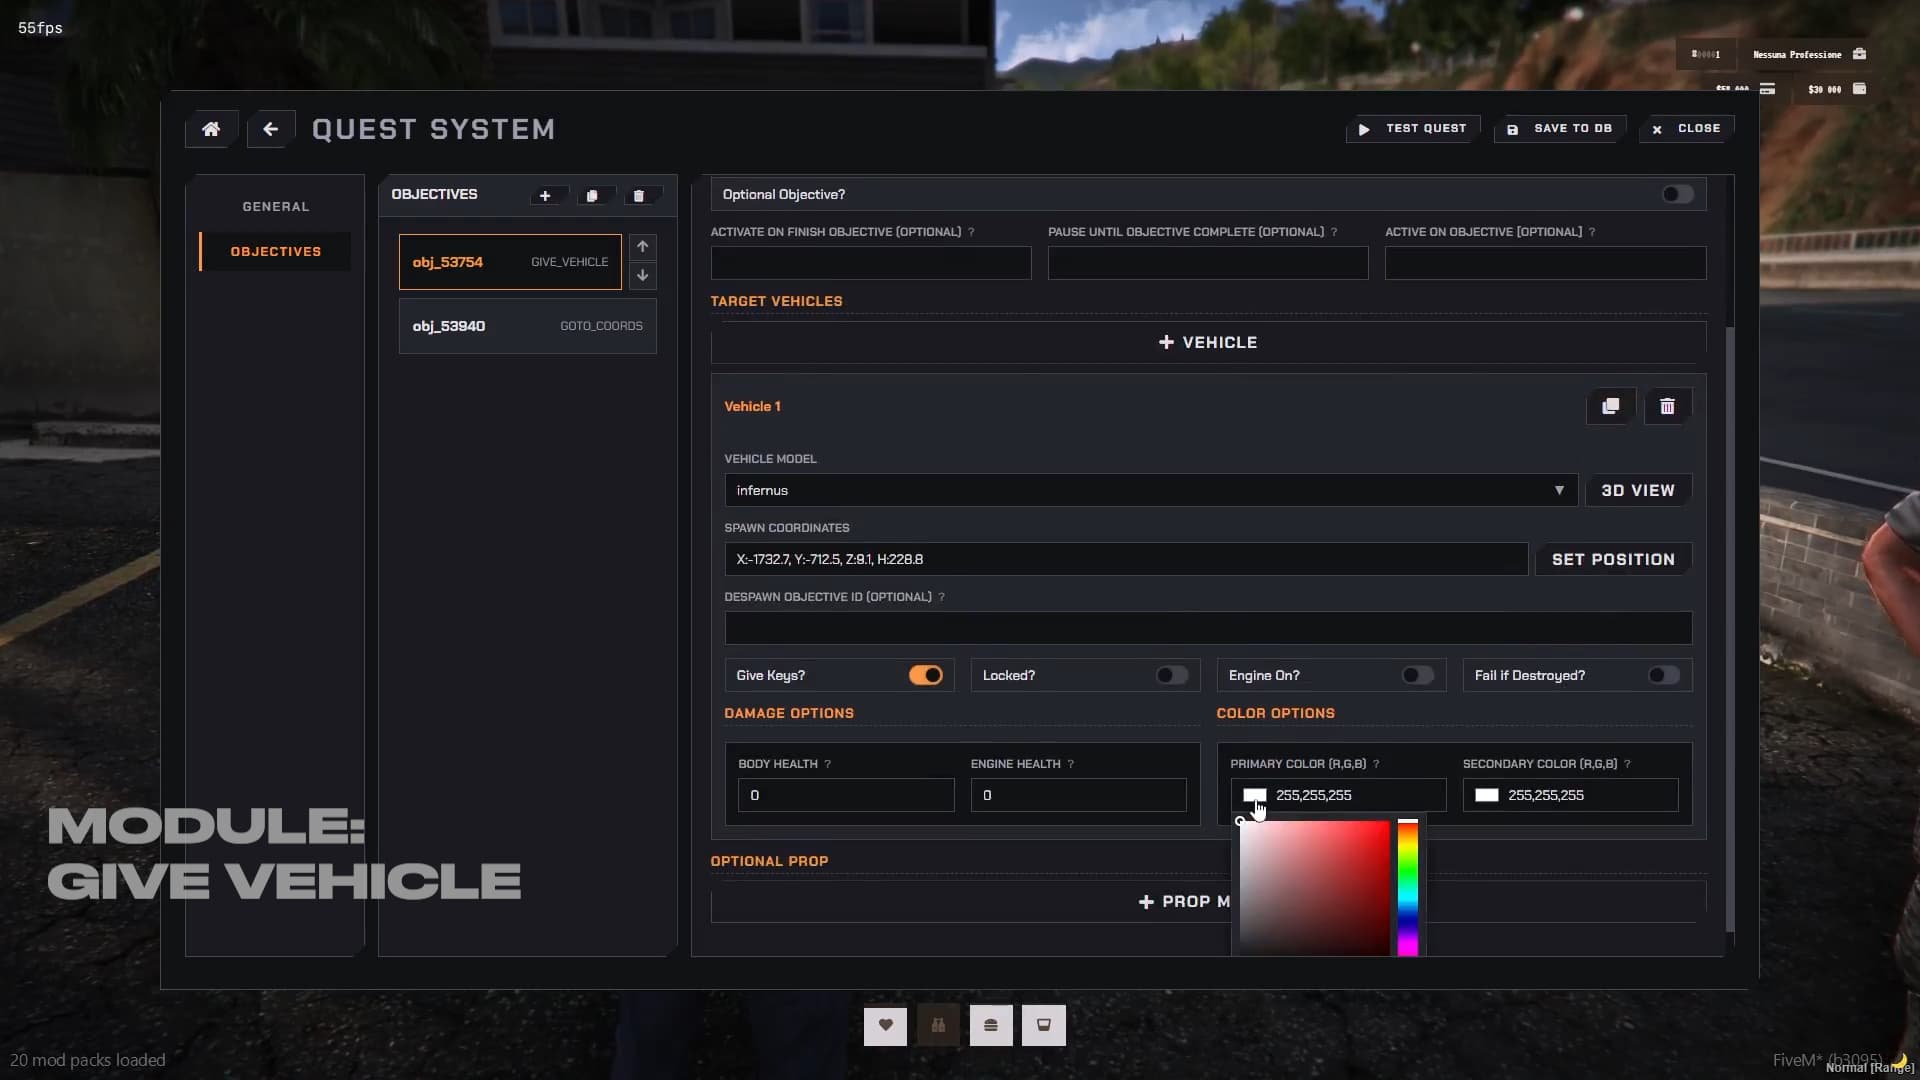The height and width of the screenshot is (1080, 1920).
Task: Click the back arrow icon
Action: tap(270, 129)
